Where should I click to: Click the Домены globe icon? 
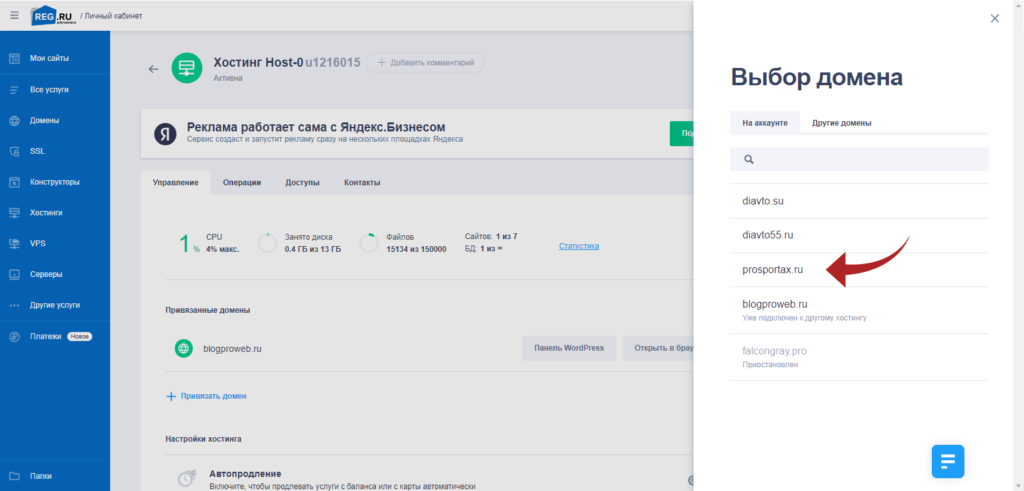14,121
